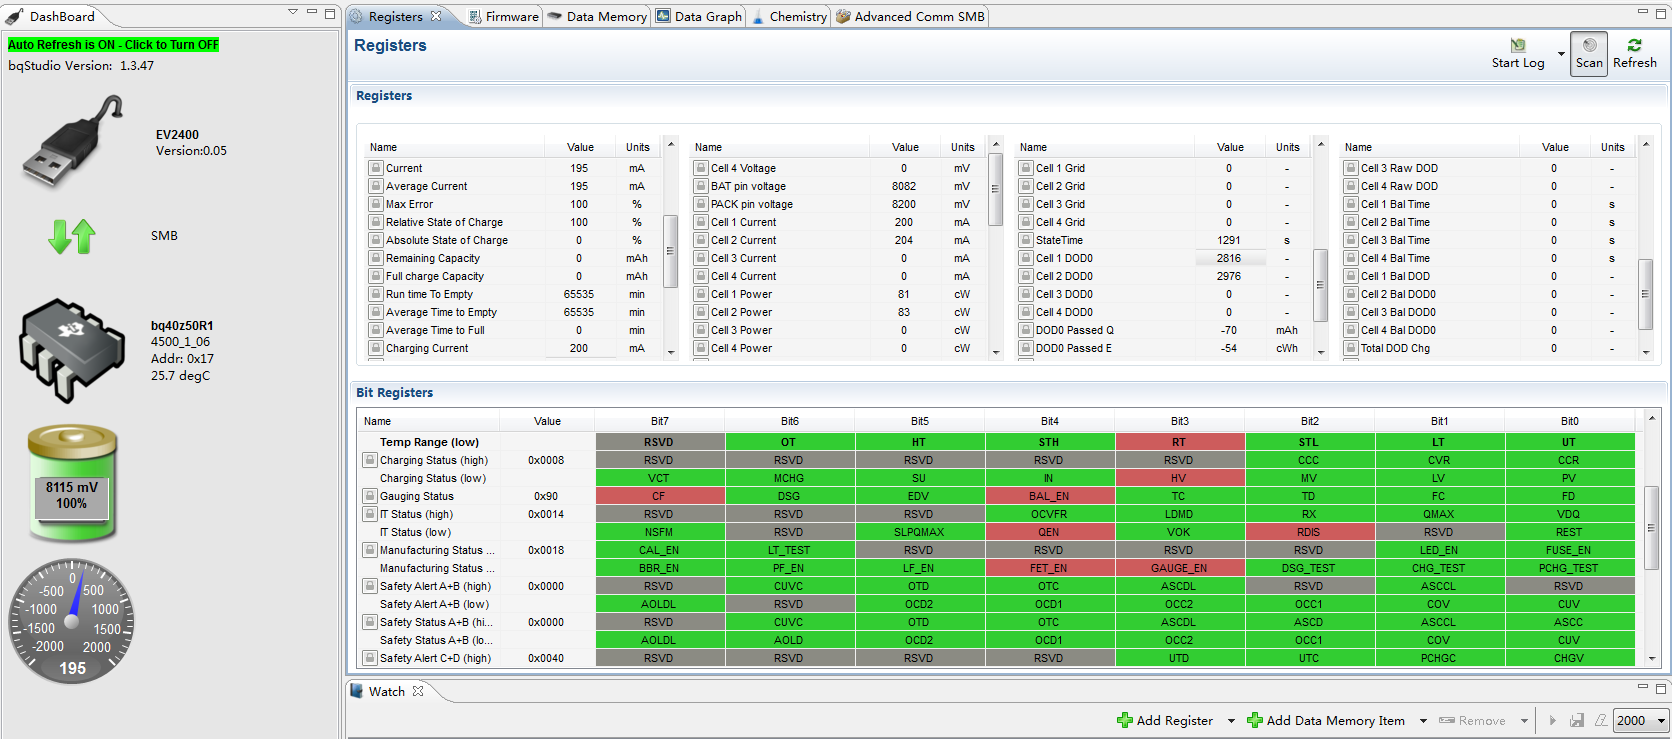The width and height of the screenshot is (1672, 739).
Task: Open the Data Graph tab
Action: pyautogui.click(x=699, y=16)
